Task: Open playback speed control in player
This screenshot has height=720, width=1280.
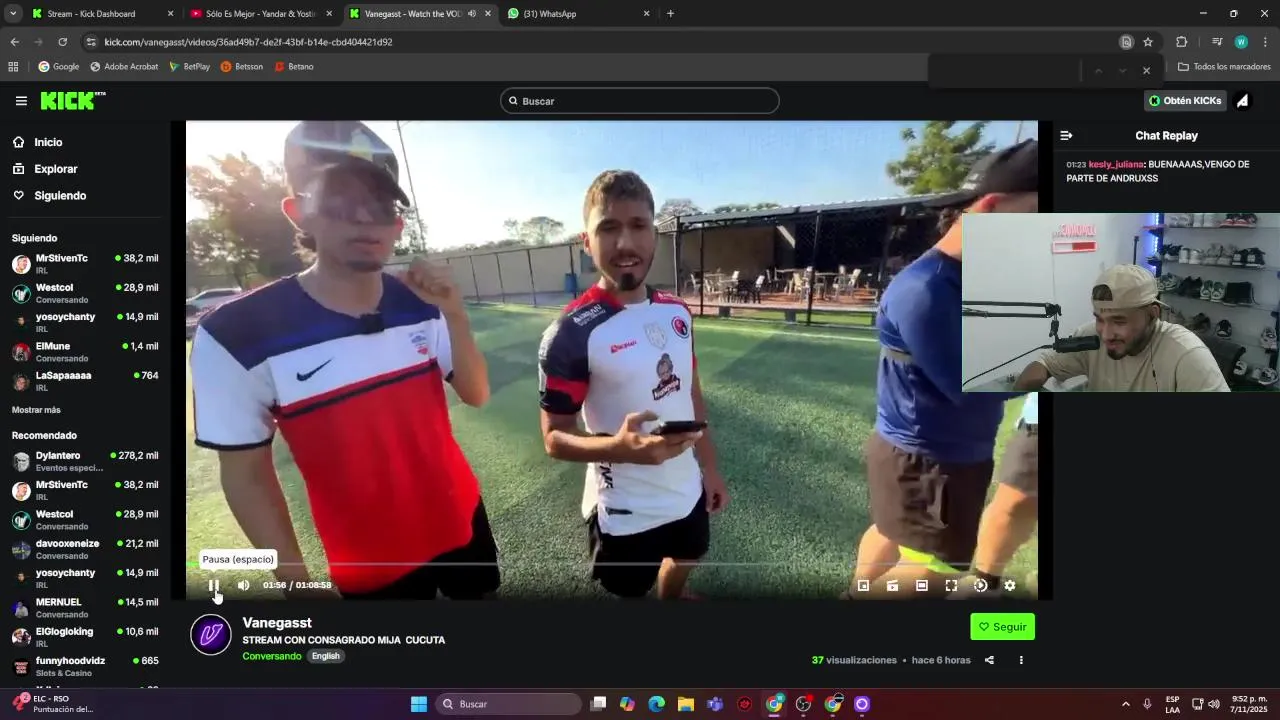Action: (x=980, y=586)
